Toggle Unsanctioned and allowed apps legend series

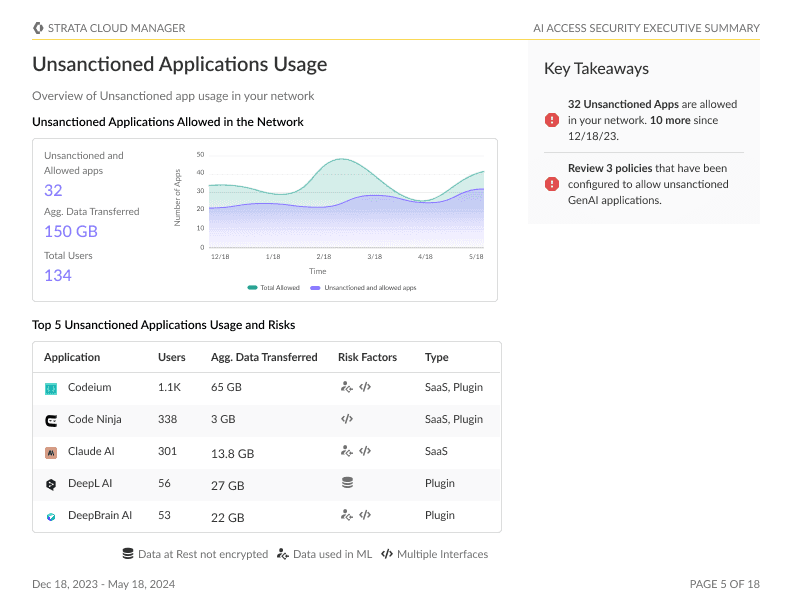tap(362, 287)
